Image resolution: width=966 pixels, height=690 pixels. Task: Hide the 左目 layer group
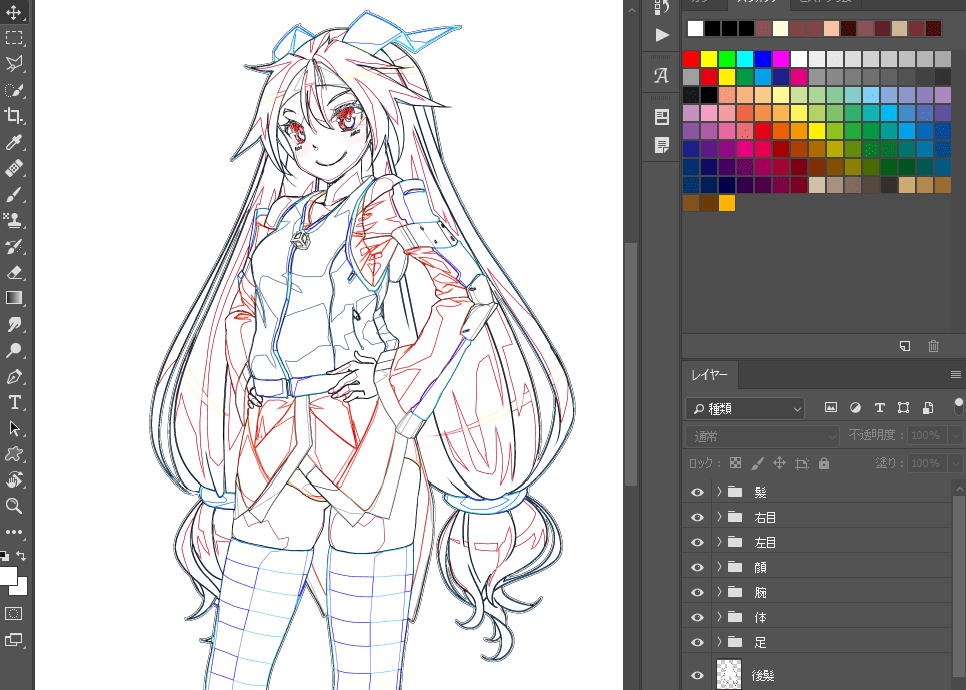[x=697, y=542]
